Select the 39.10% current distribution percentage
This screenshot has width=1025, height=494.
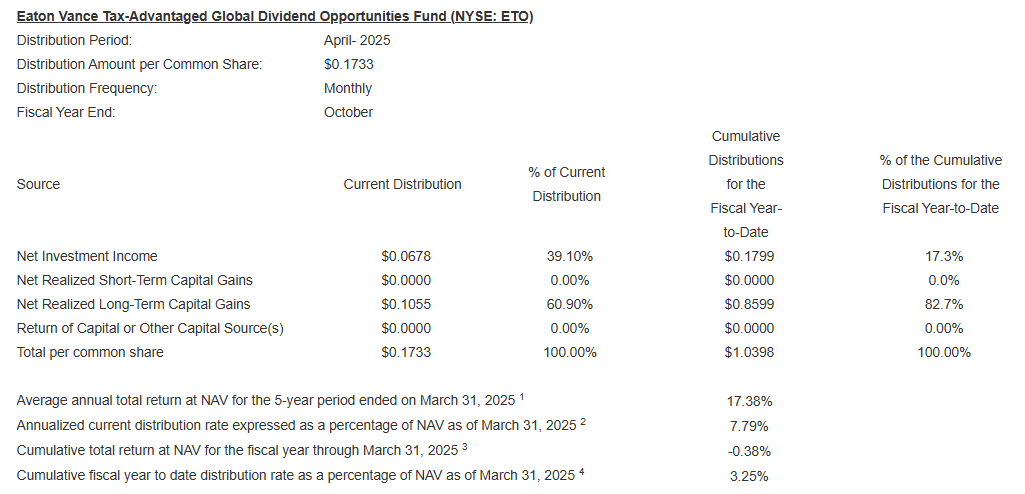[569, 256]
